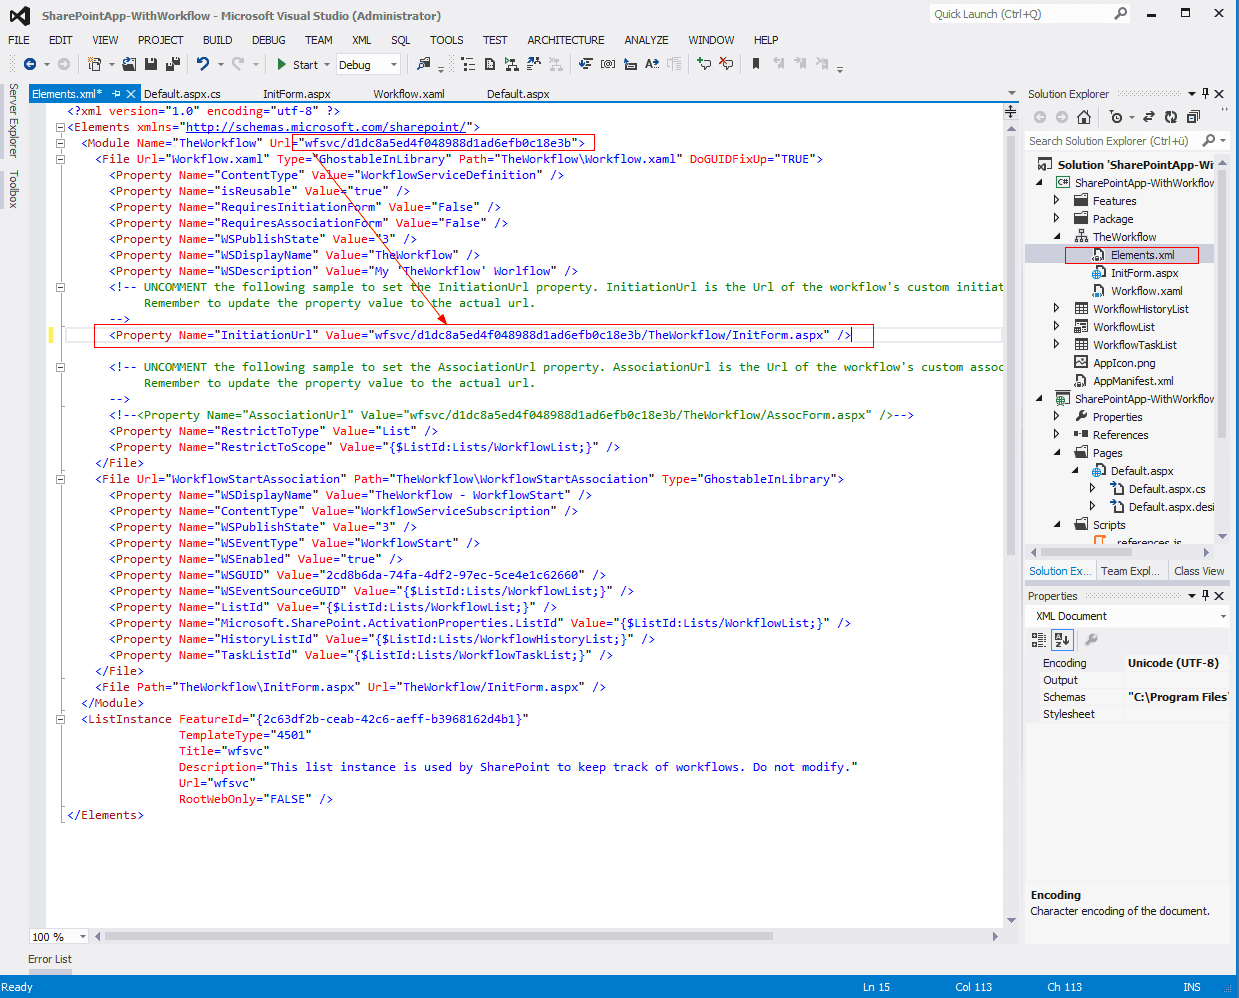Toggle auto-hide pin on Solution Explorer

pyautogui.click(x=1205, y=94)
